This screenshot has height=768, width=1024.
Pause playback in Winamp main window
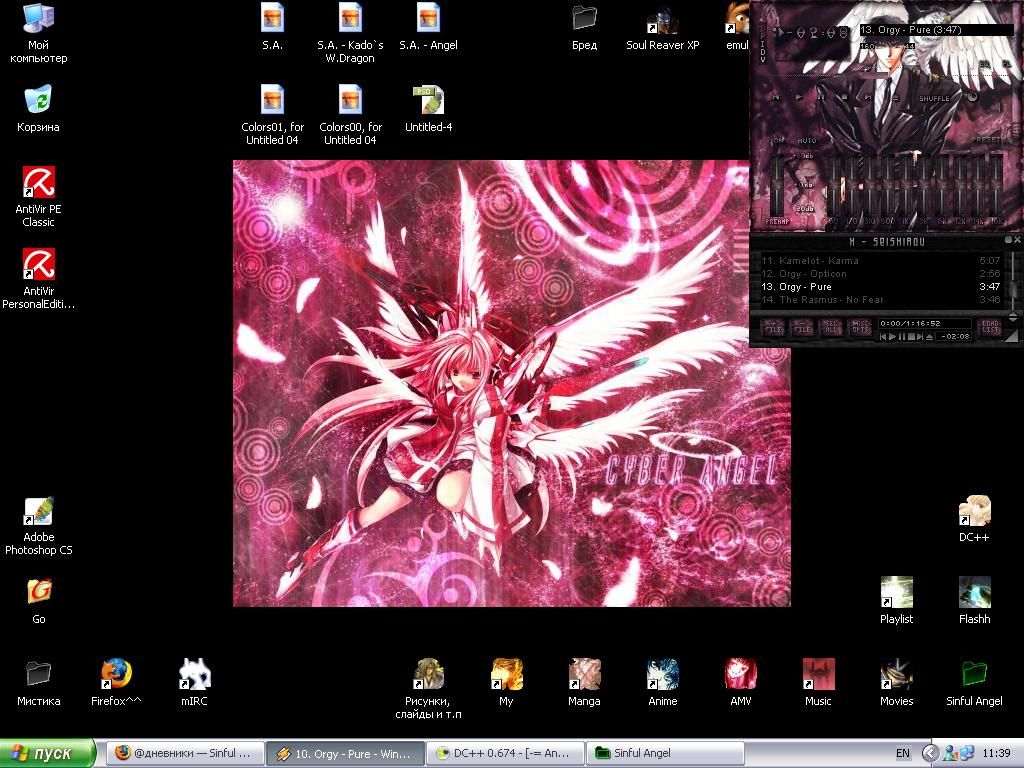pos(822,97)
